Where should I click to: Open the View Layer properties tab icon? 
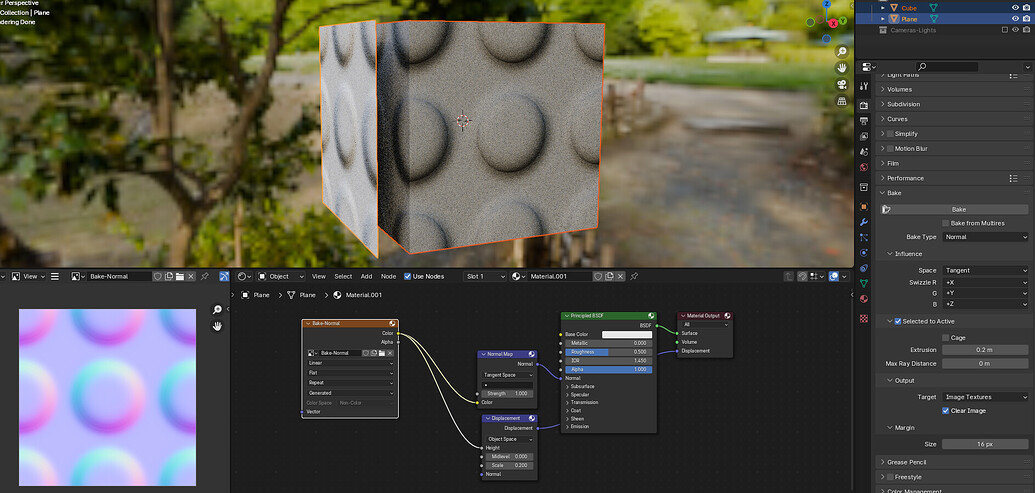point(864,137)
